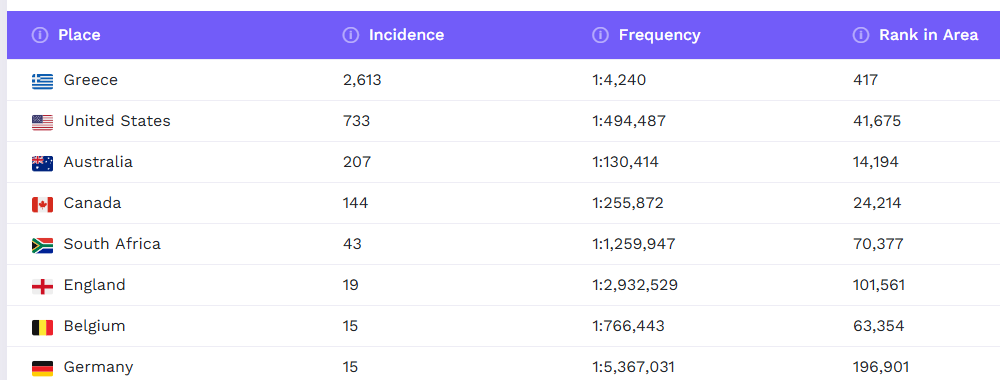Click the Greece flag icon
The width and height of the screenshot is (1000, 380).
(x=43, y=81)
